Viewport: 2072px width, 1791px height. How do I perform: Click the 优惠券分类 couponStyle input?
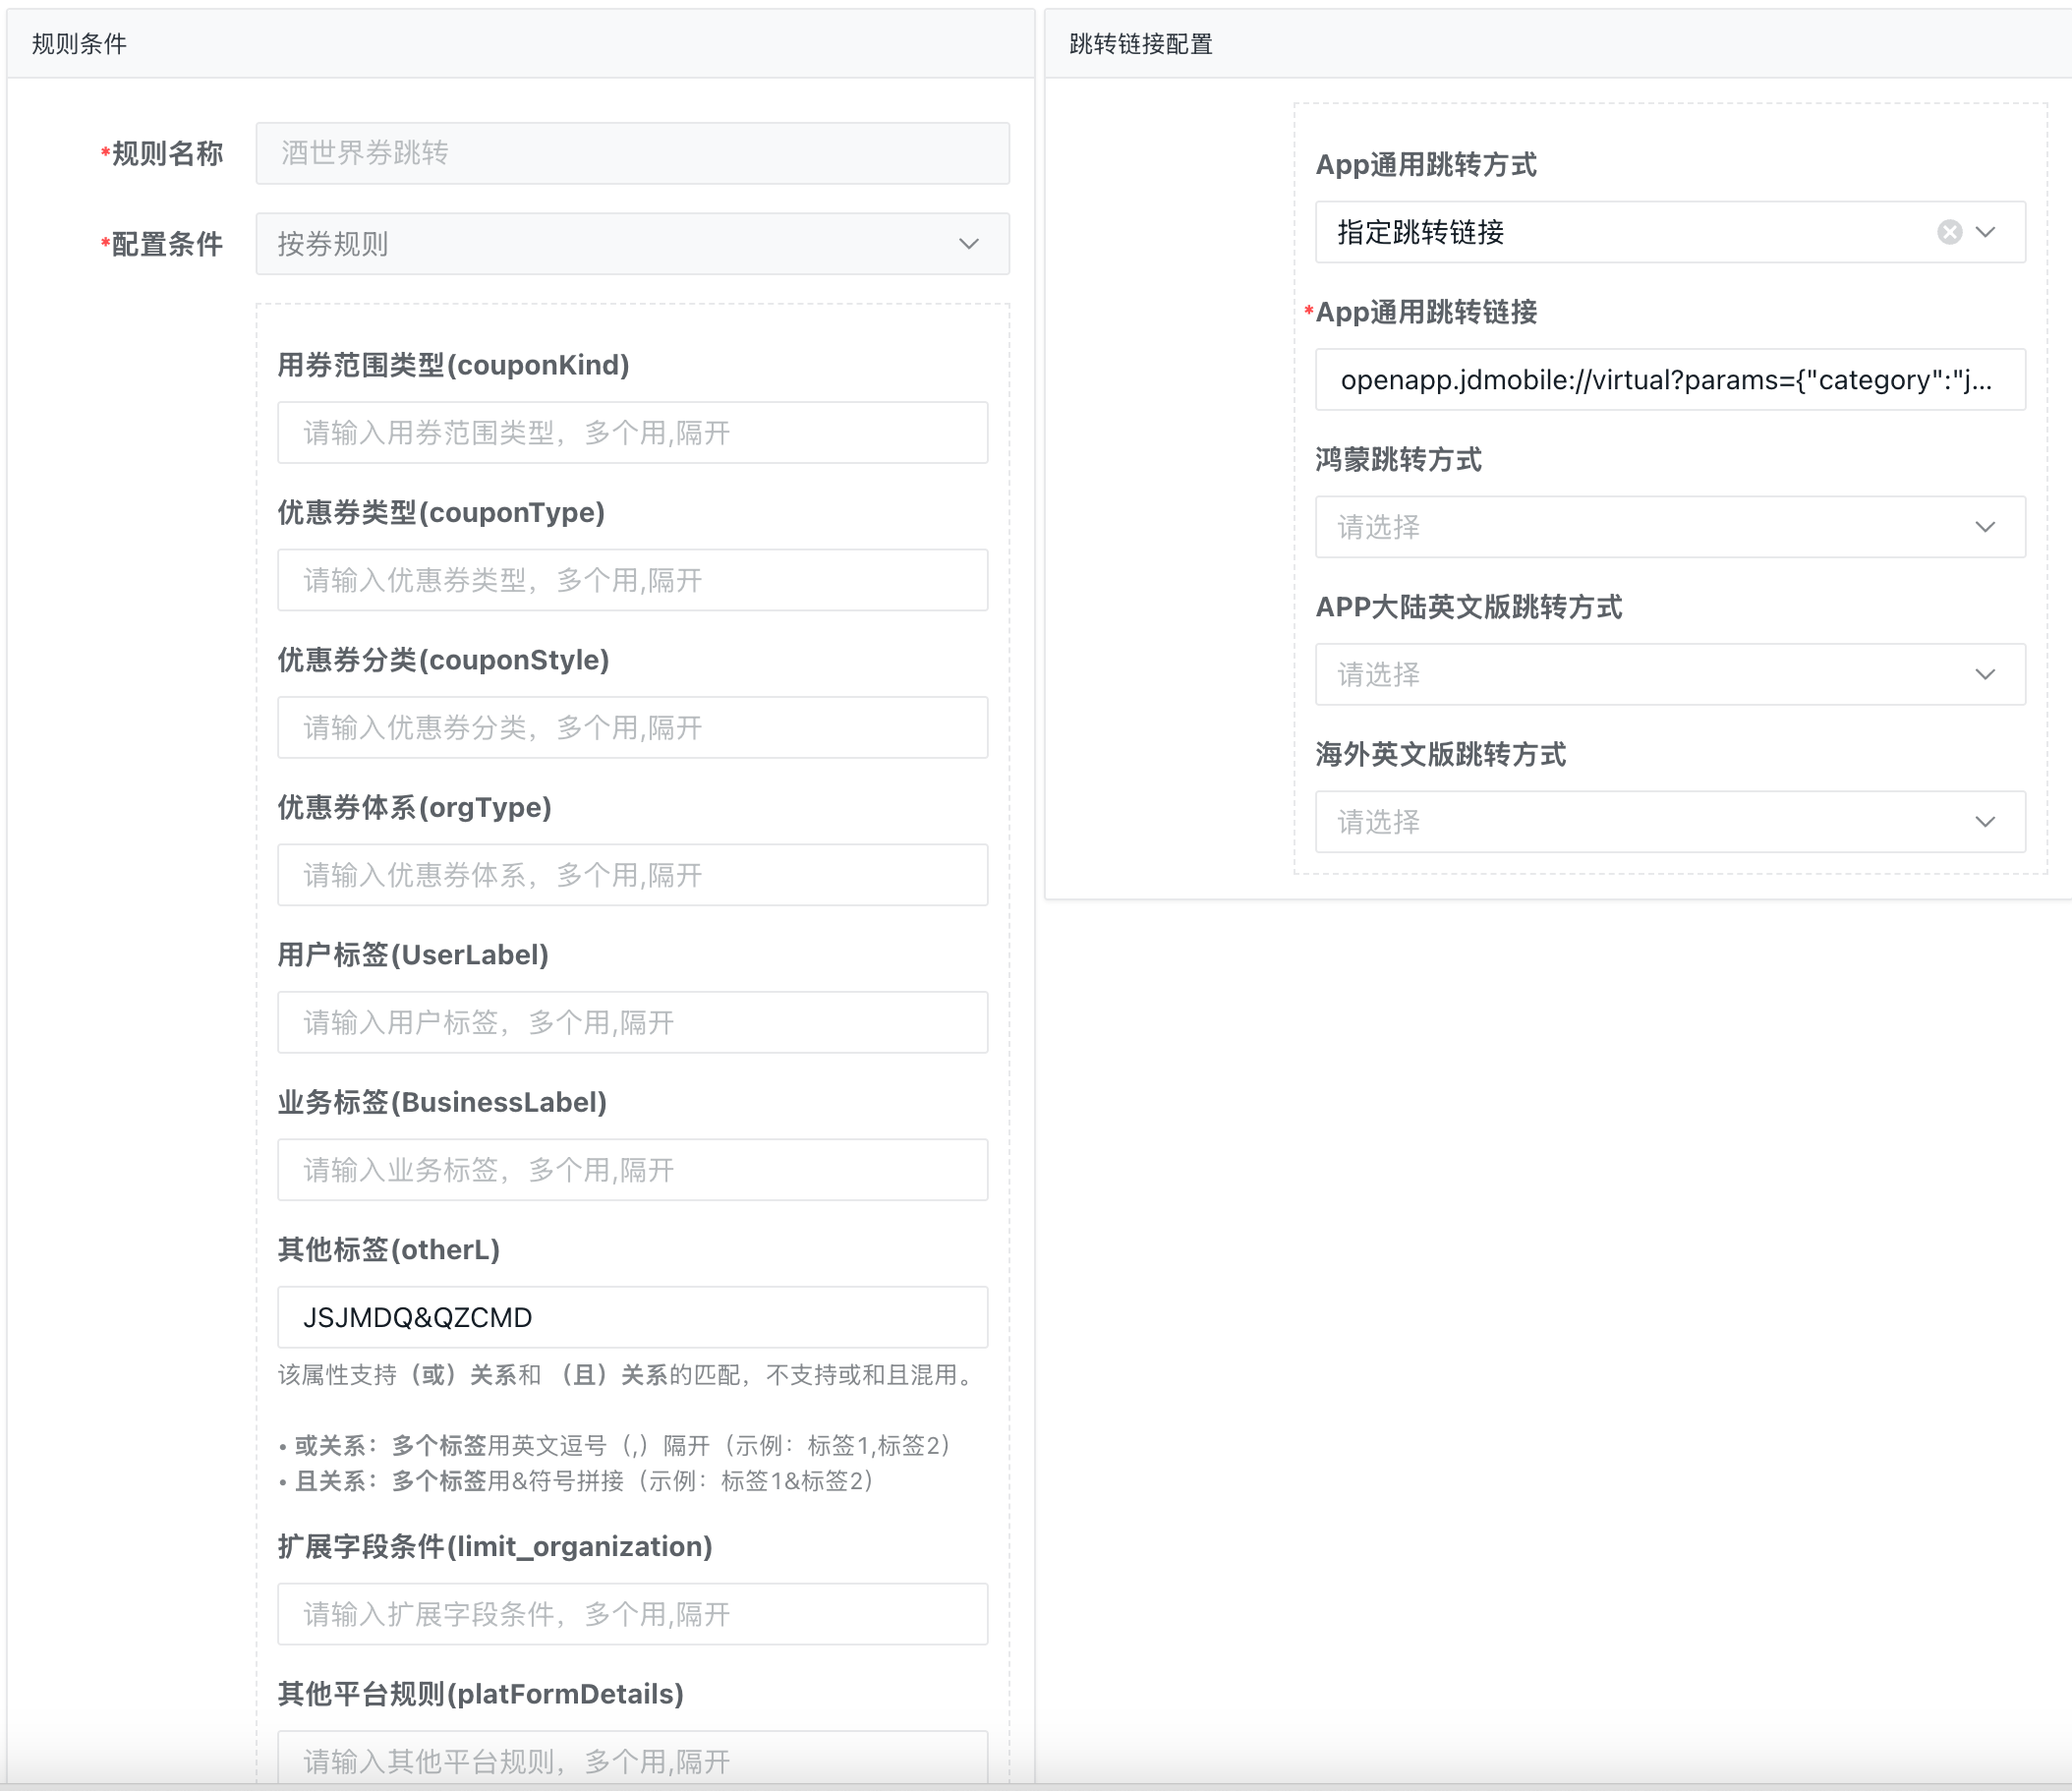pyautogui.click(x=632, y=727)
